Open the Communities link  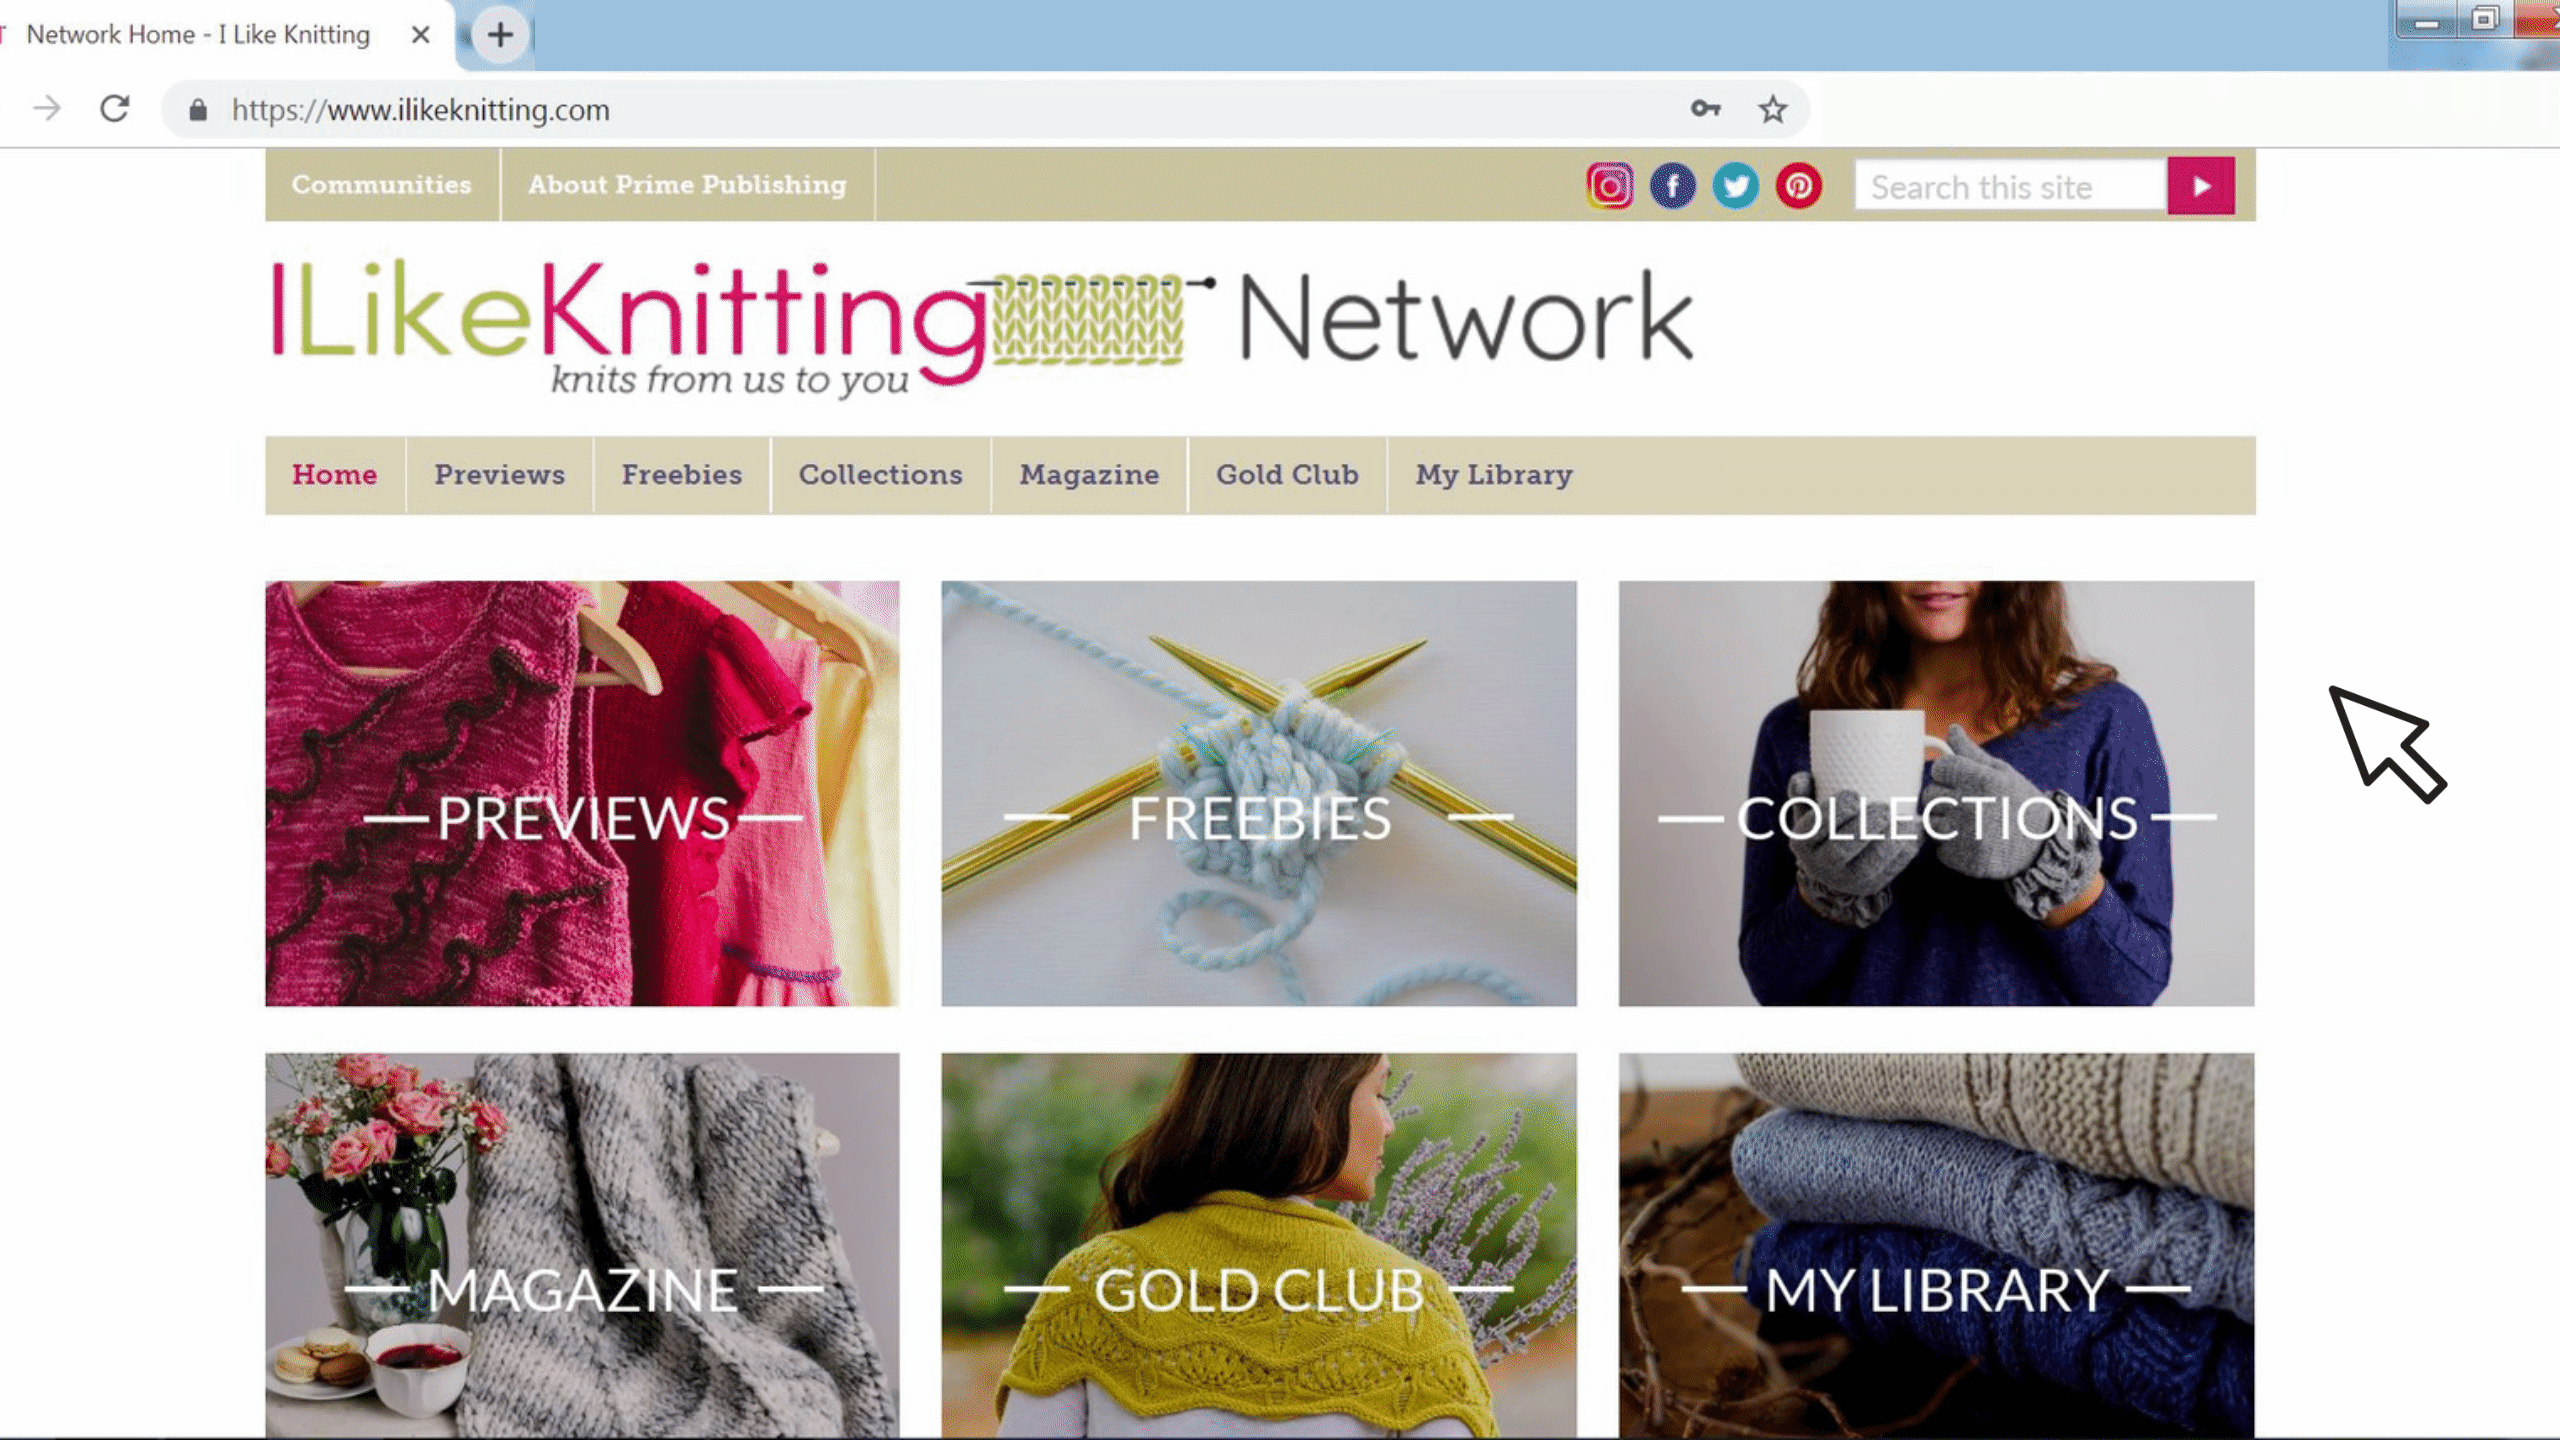point(382,185)
